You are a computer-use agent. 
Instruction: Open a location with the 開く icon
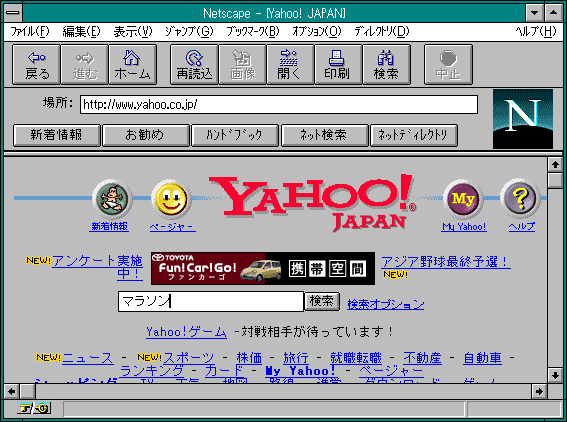coord(290,65)
